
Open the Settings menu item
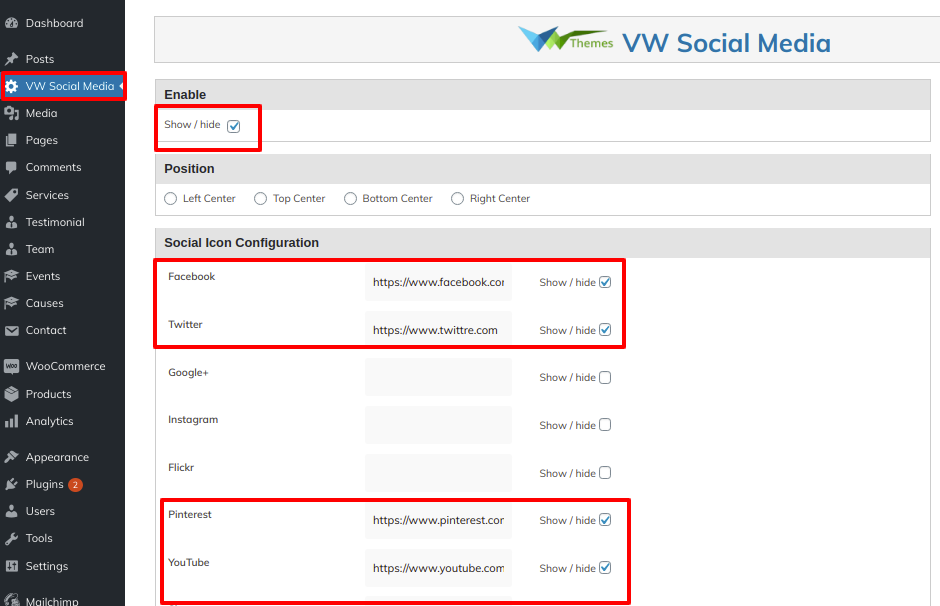click(x=47, y=566)
